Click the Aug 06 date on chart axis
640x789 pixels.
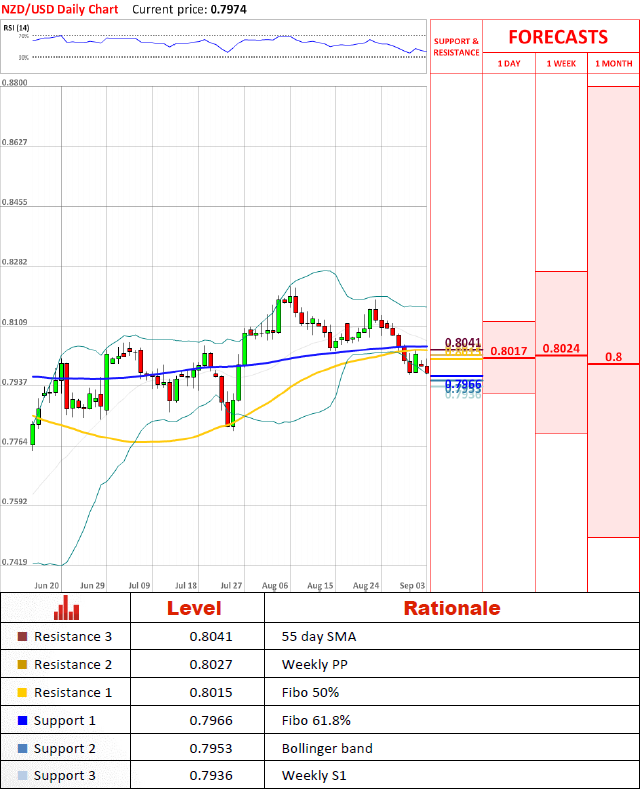point(275,584)
